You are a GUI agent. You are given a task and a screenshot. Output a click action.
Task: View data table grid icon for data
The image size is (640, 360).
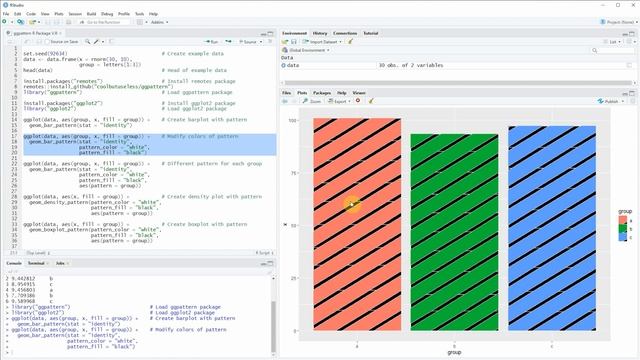[629, 65]
